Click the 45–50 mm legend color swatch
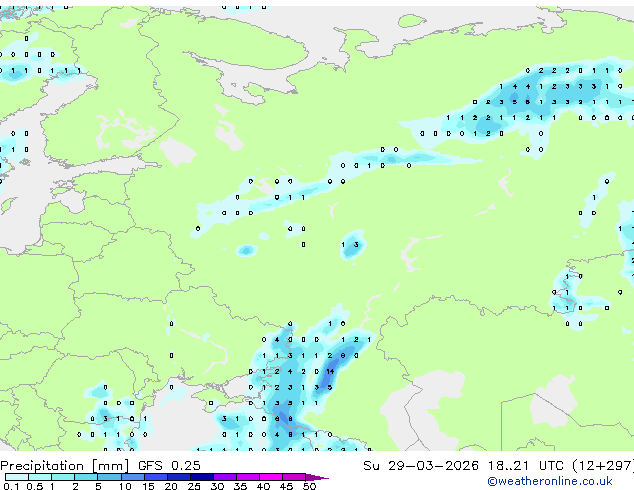 click(294, 477)
